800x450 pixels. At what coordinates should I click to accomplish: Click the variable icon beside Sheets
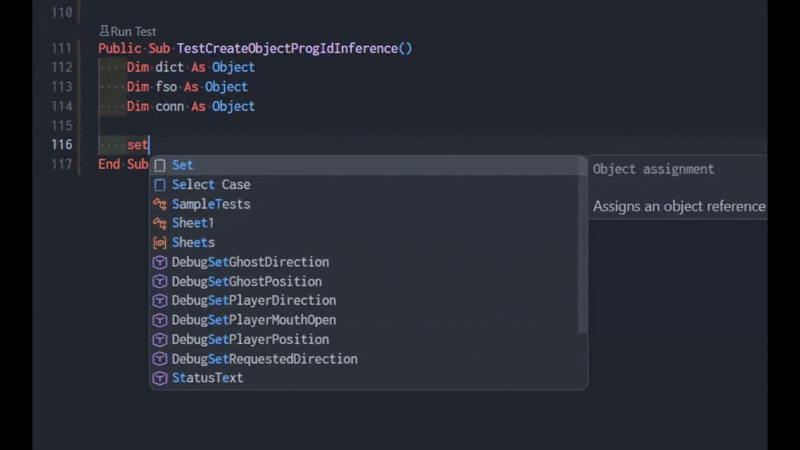tap(160, 243)
